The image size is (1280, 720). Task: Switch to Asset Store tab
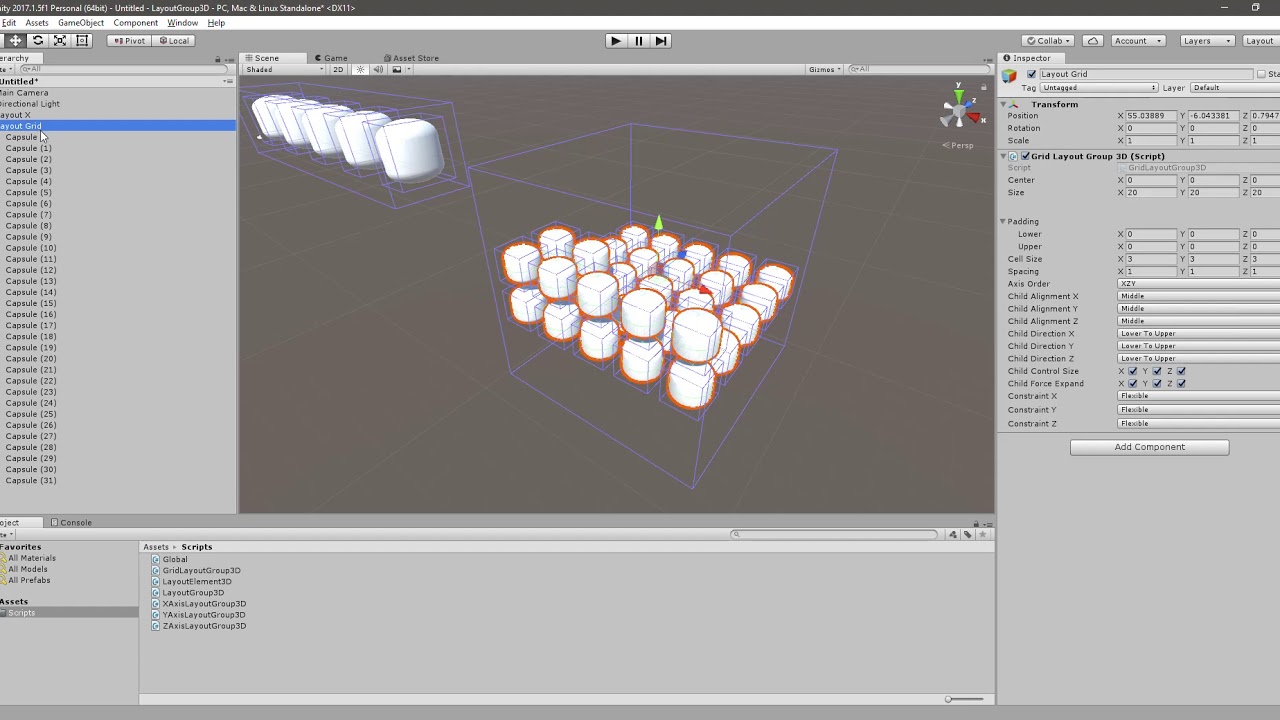pyautogui.click(x=411, y=58)
